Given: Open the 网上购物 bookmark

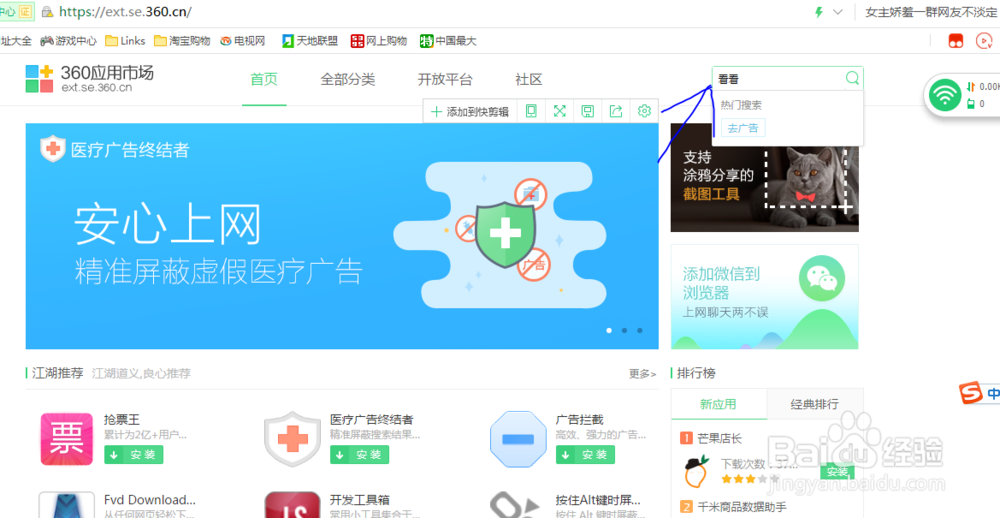Looking at the screenshot, I should coord(379,41).
